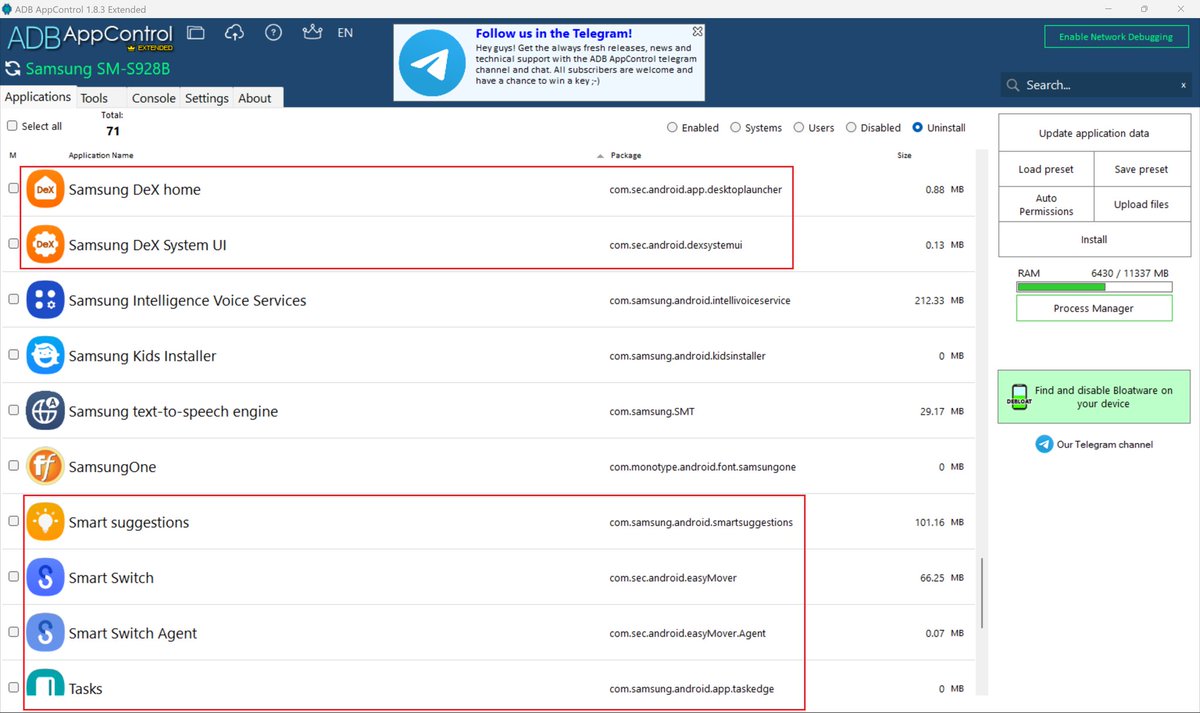
Task: Click the Follow us in the Telegram headline
Action: [x=554, y=33]
